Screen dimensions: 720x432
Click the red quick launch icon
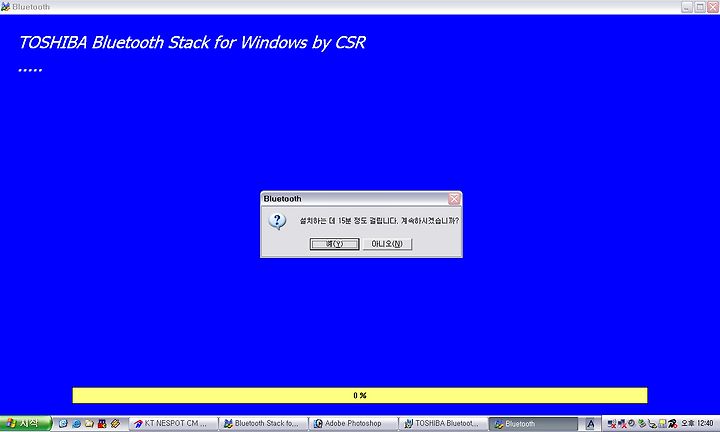[102, 424]
